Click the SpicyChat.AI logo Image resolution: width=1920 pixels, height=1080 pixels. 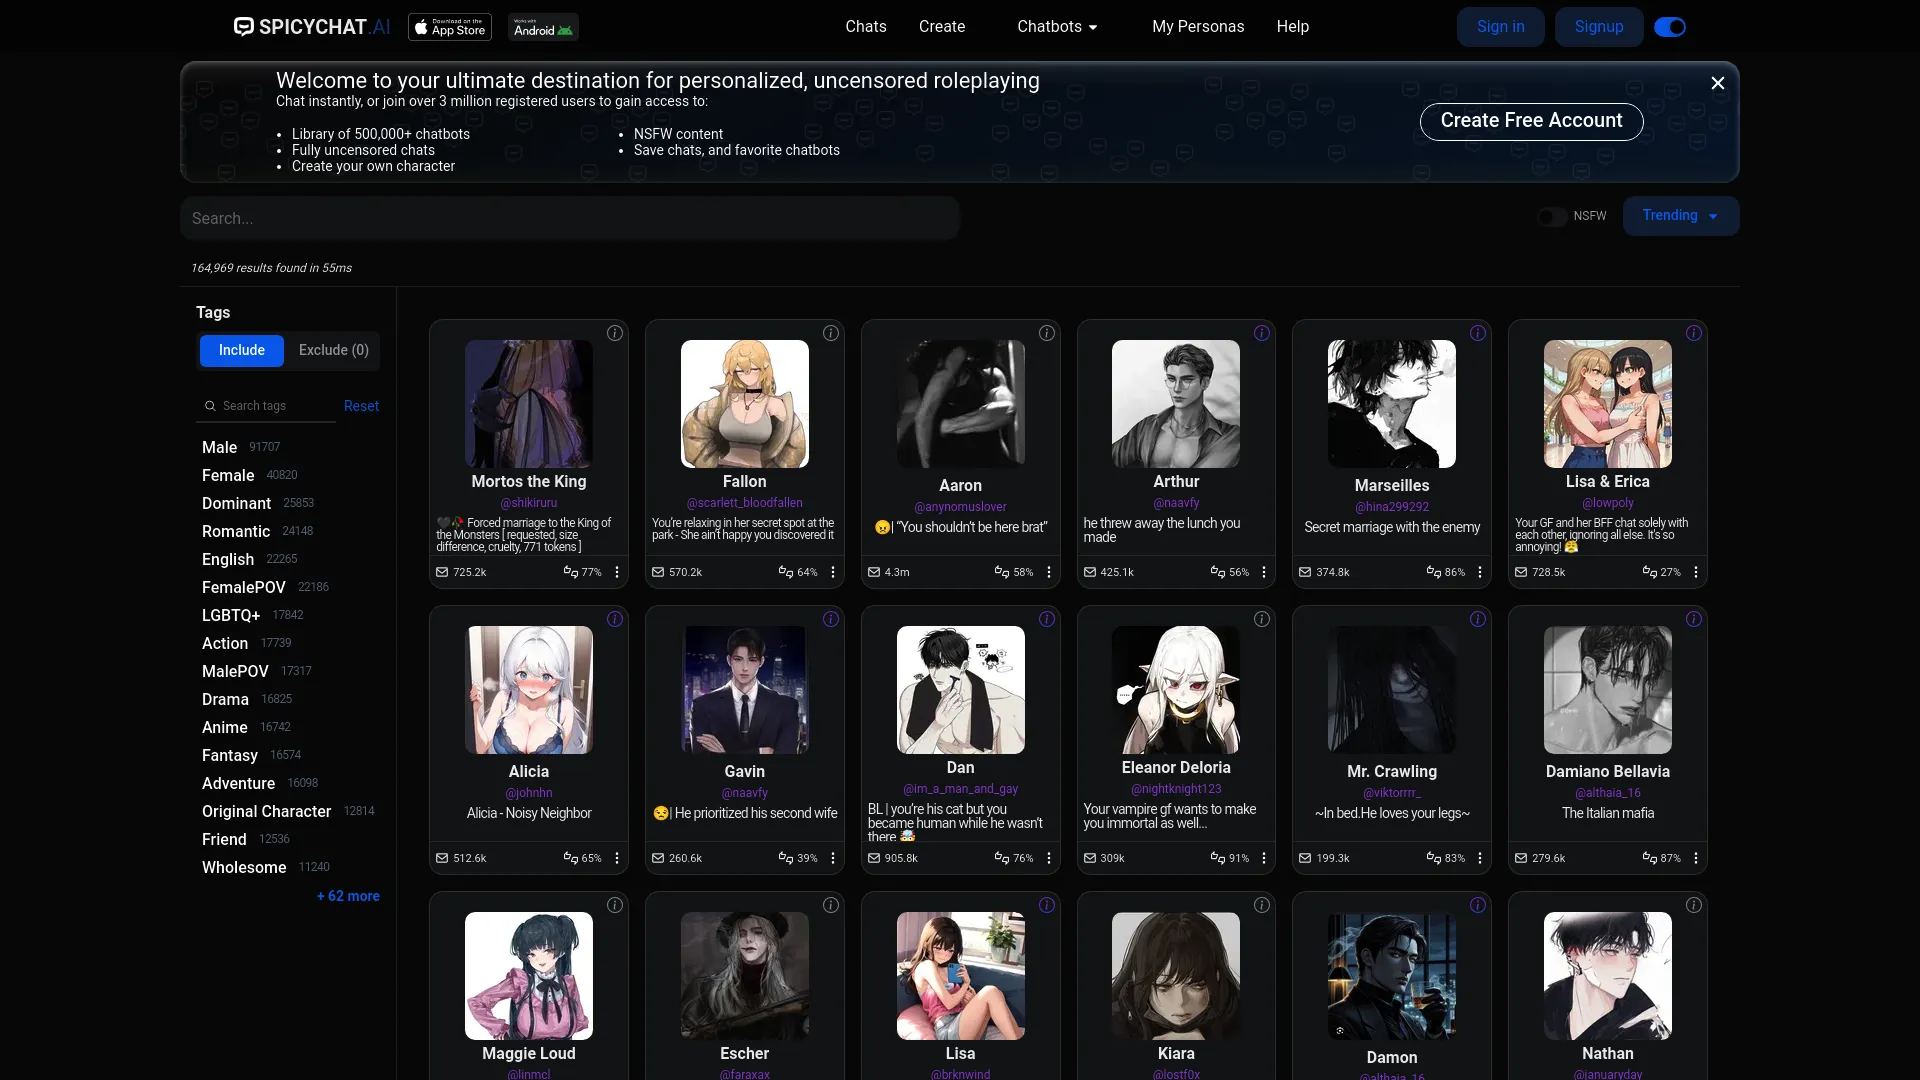311,26
